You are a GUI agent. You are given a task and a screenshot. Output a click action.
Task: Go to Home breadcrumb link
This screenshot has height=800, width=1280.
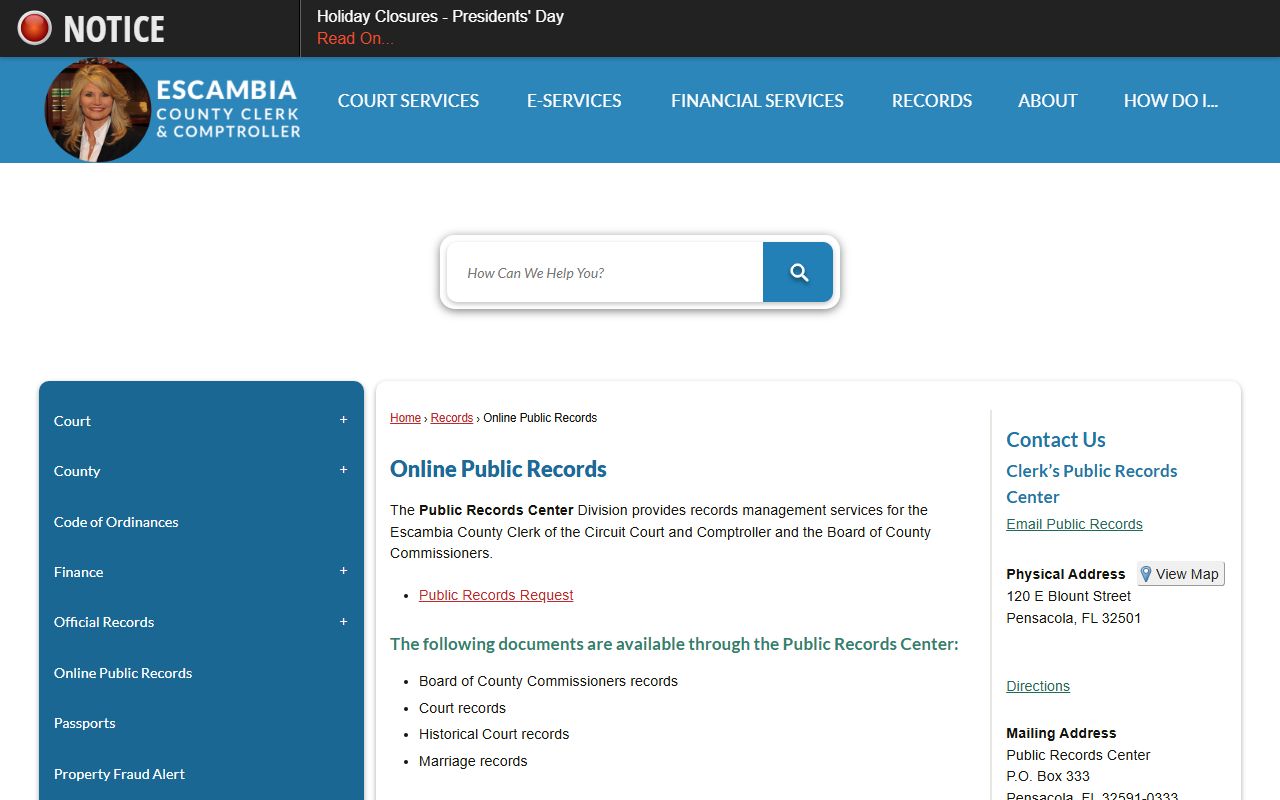pos(405,418)
